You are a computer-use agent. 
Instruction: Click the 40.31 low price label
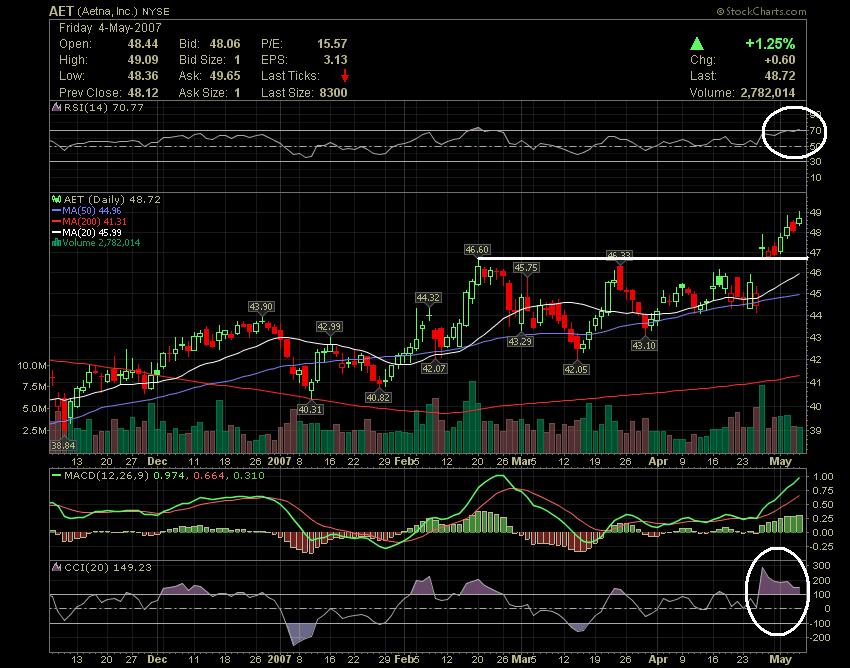[311, 409]
